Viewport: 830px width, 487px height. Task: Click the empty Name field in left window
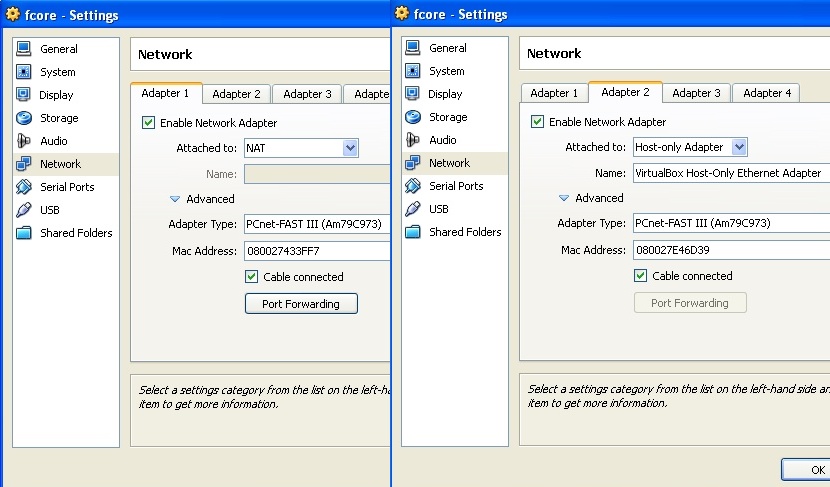(x=317, y=174)
